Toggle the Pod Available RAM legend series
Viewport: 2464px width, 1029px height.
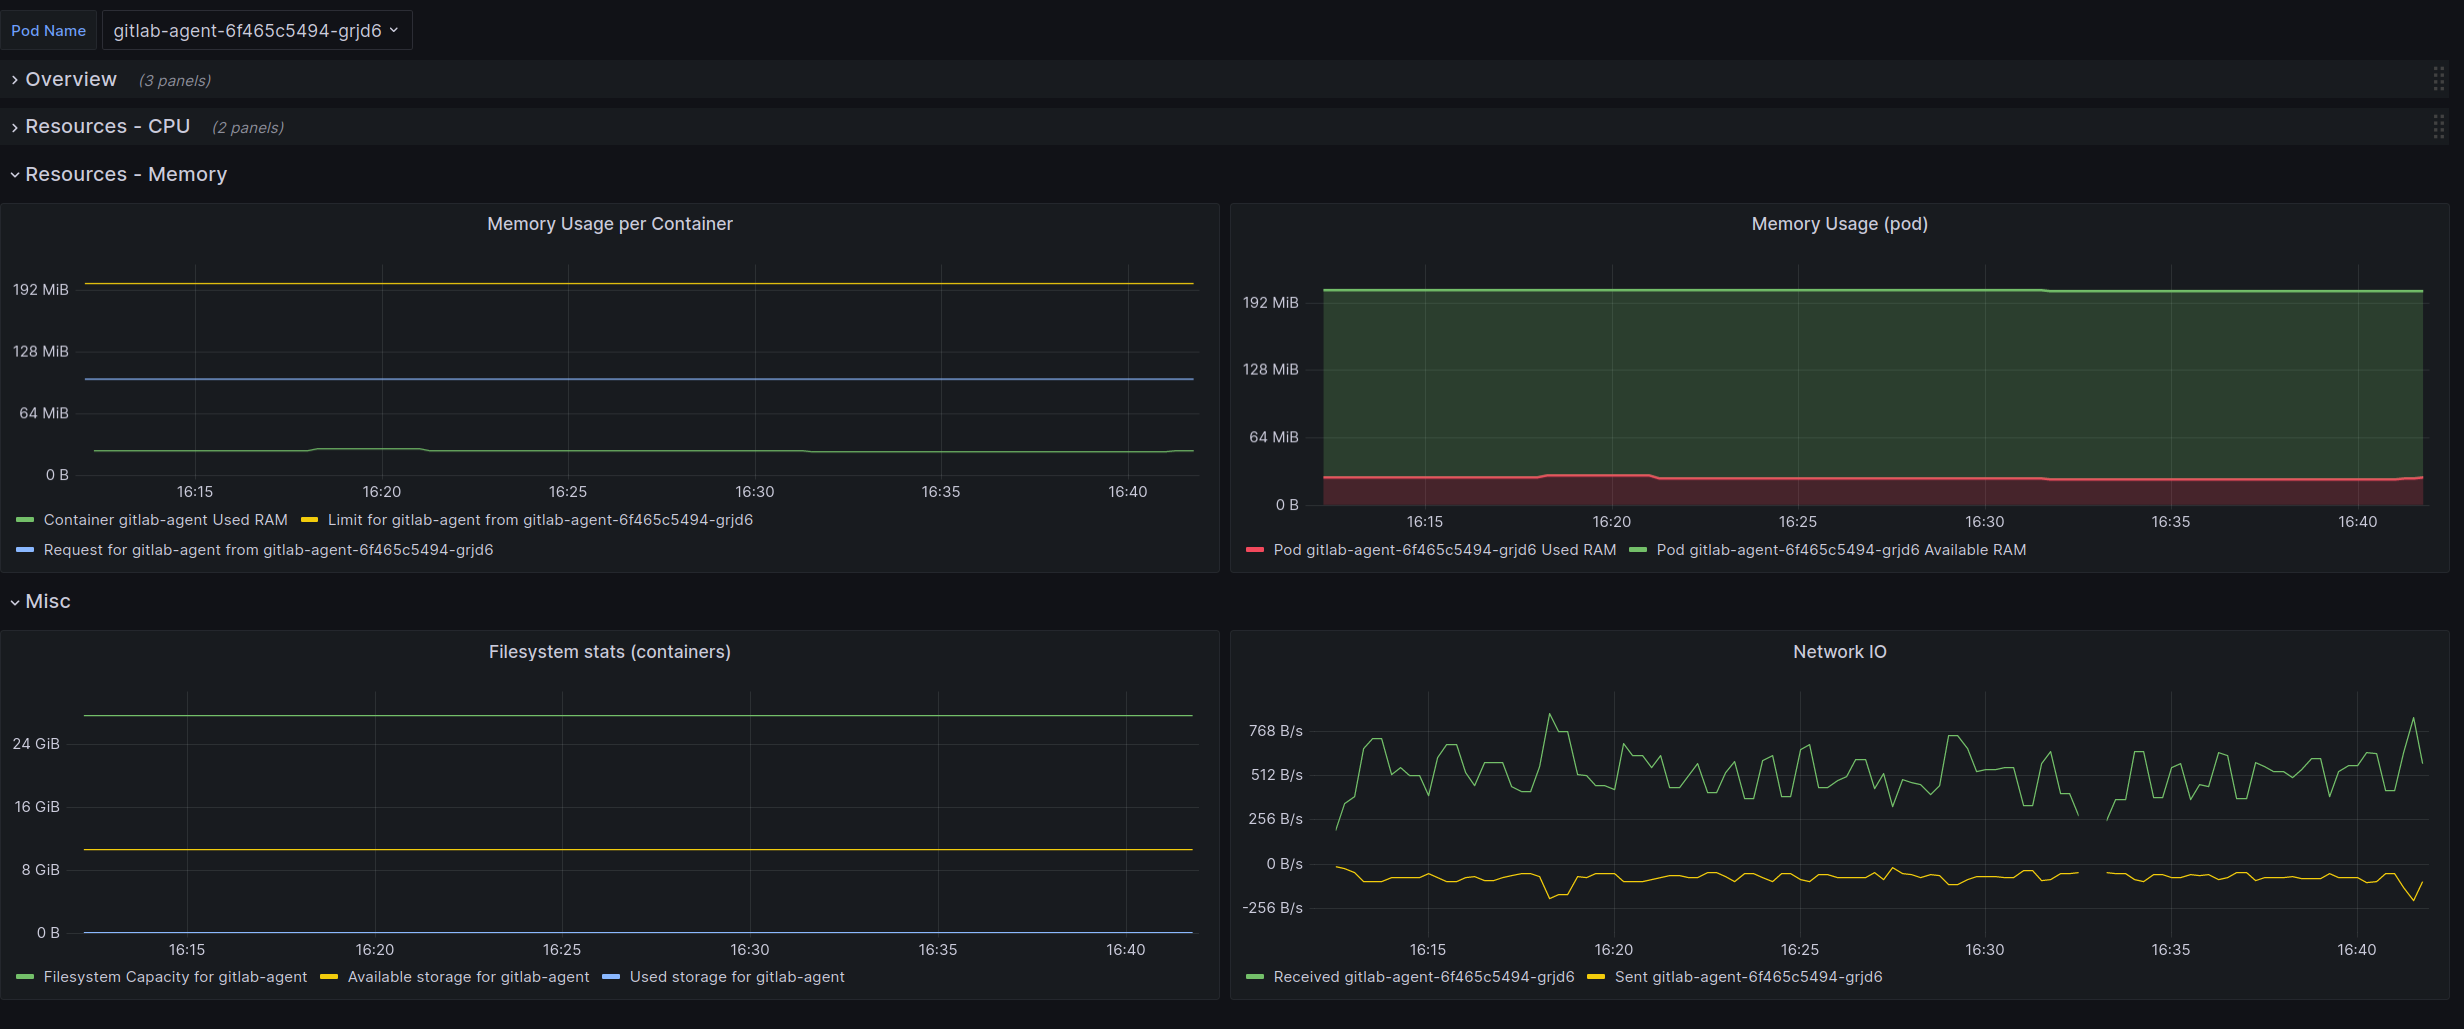(x=1841, y=550)
